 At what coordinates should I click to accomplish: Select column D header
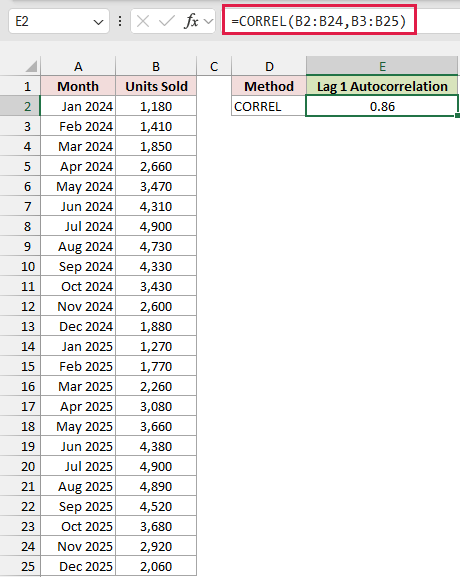click(x=269, y=67)
